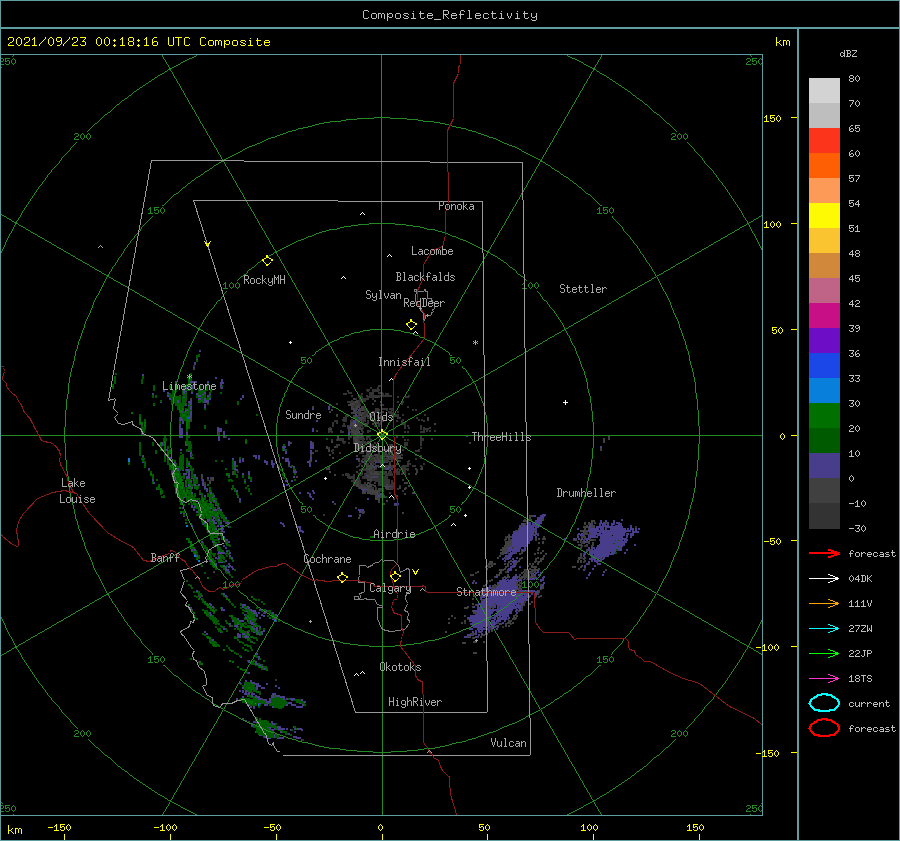900x841 pixels.
Task: Click the 2021/09/23 00:18:16 UTC timestamp
Action: [99, 42]
